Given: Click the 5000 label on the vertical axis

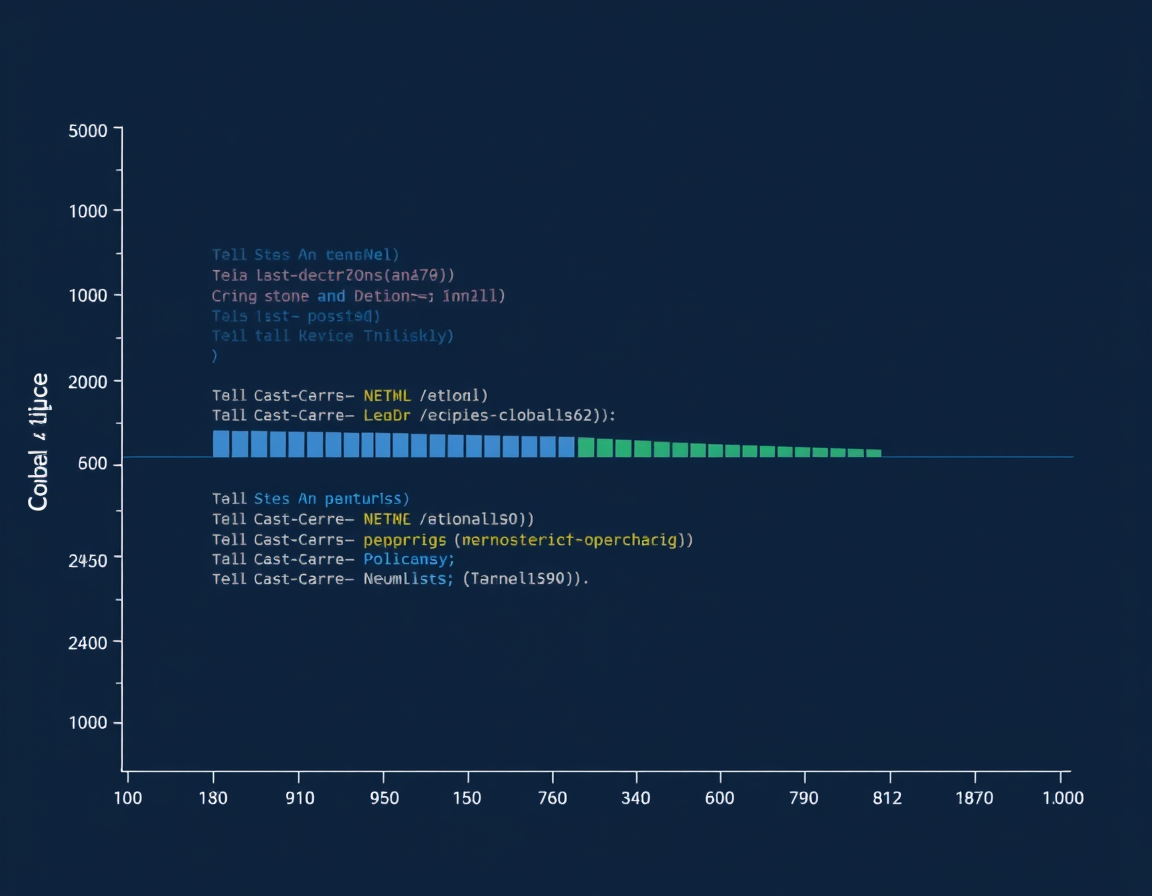Looking at the screenshot, I should (x=87, y=131).
